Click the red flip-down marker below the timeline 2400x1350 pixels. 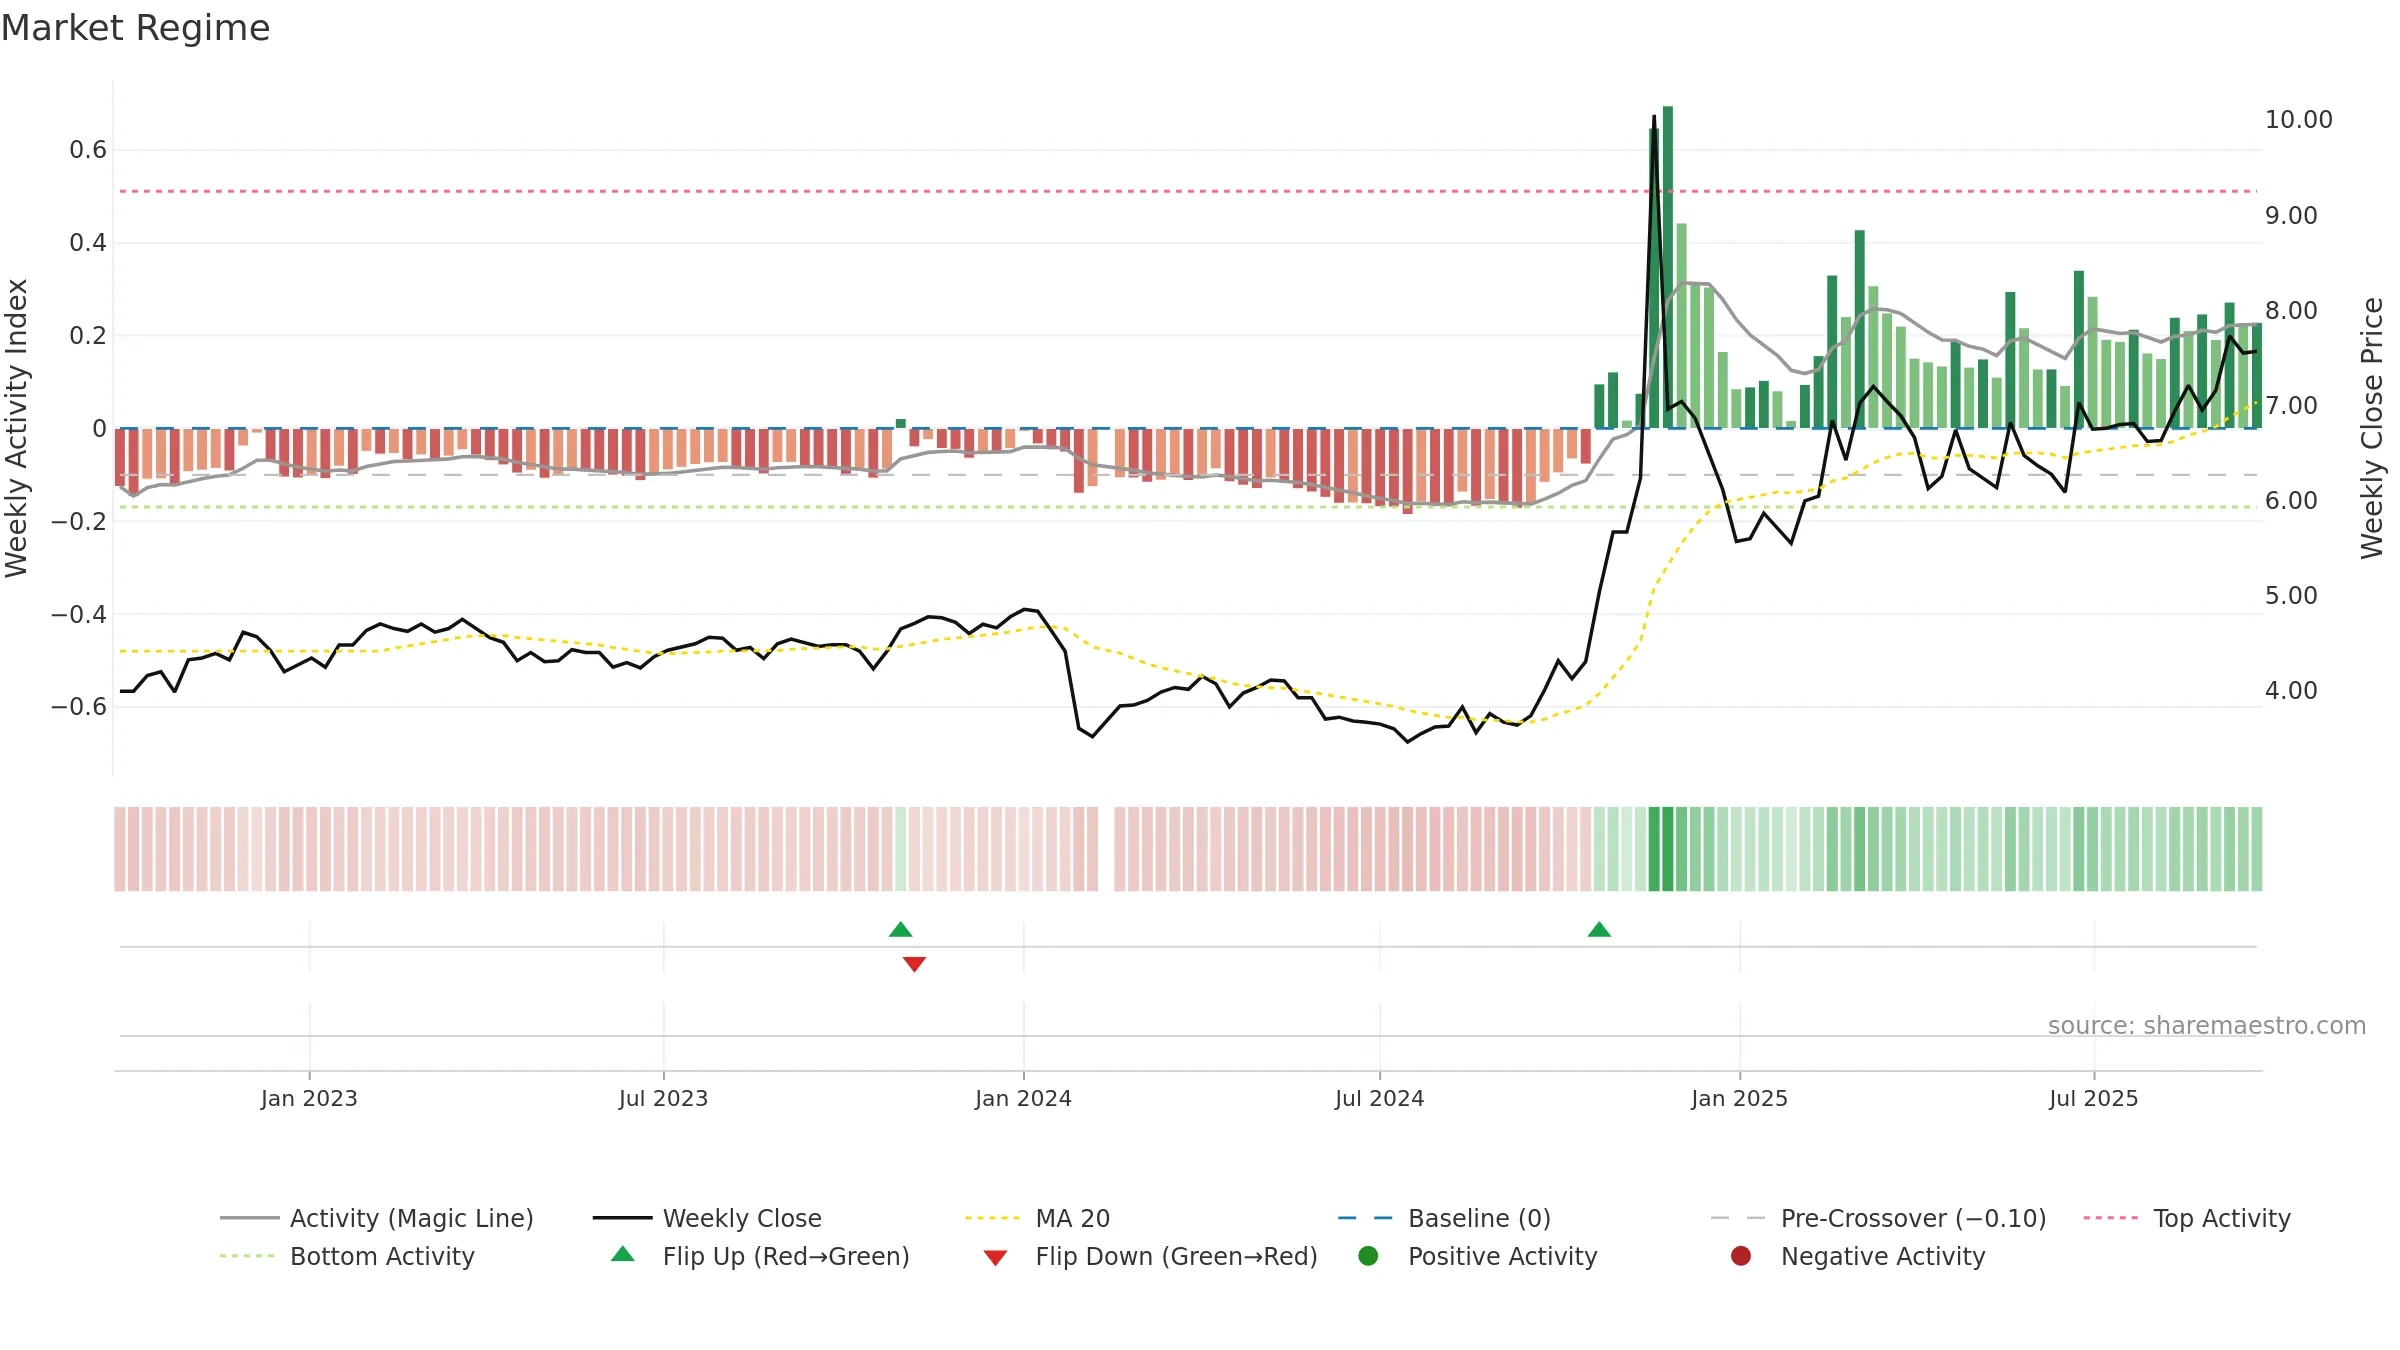pos(914,964)
